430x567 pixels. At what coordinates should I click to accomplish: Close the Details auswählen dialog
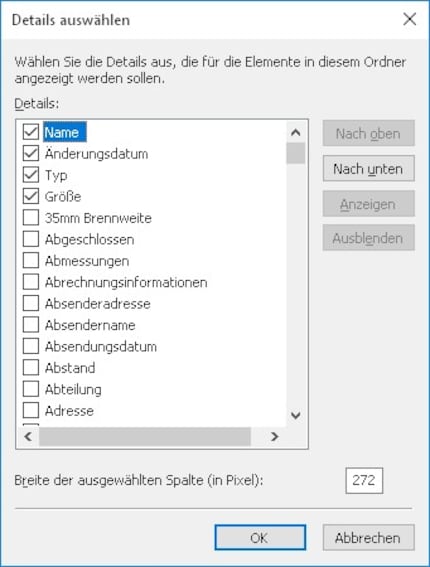pos(409,19)
